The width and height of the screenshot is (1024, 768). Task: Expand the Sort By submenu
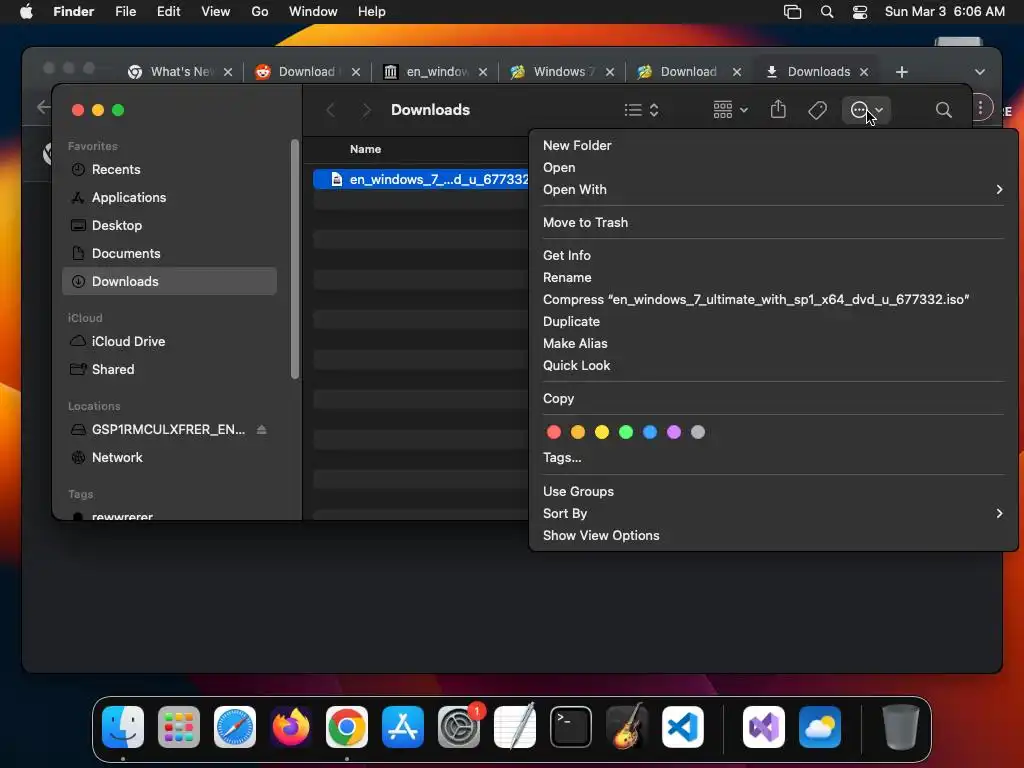click(x=773, y=513)
